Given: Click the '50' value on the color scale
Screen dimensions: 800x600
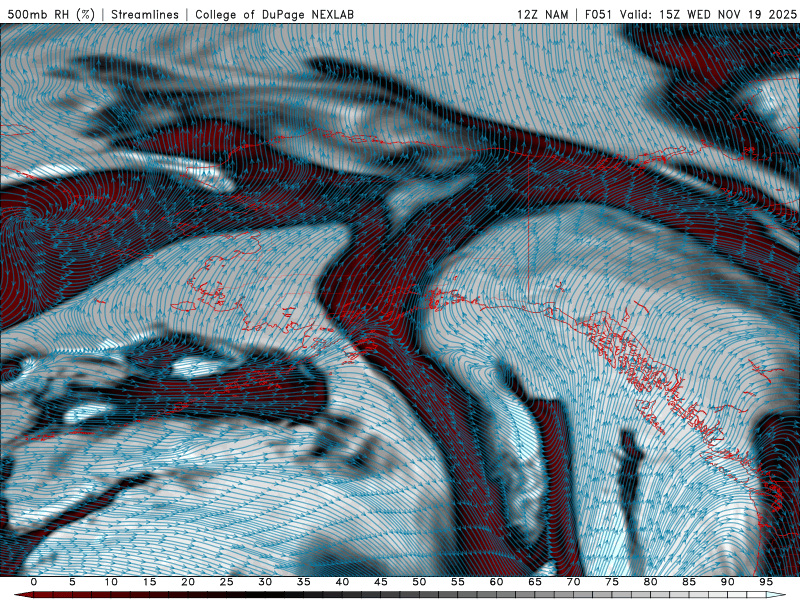Looking at the screenshot, I should [419, 582].
